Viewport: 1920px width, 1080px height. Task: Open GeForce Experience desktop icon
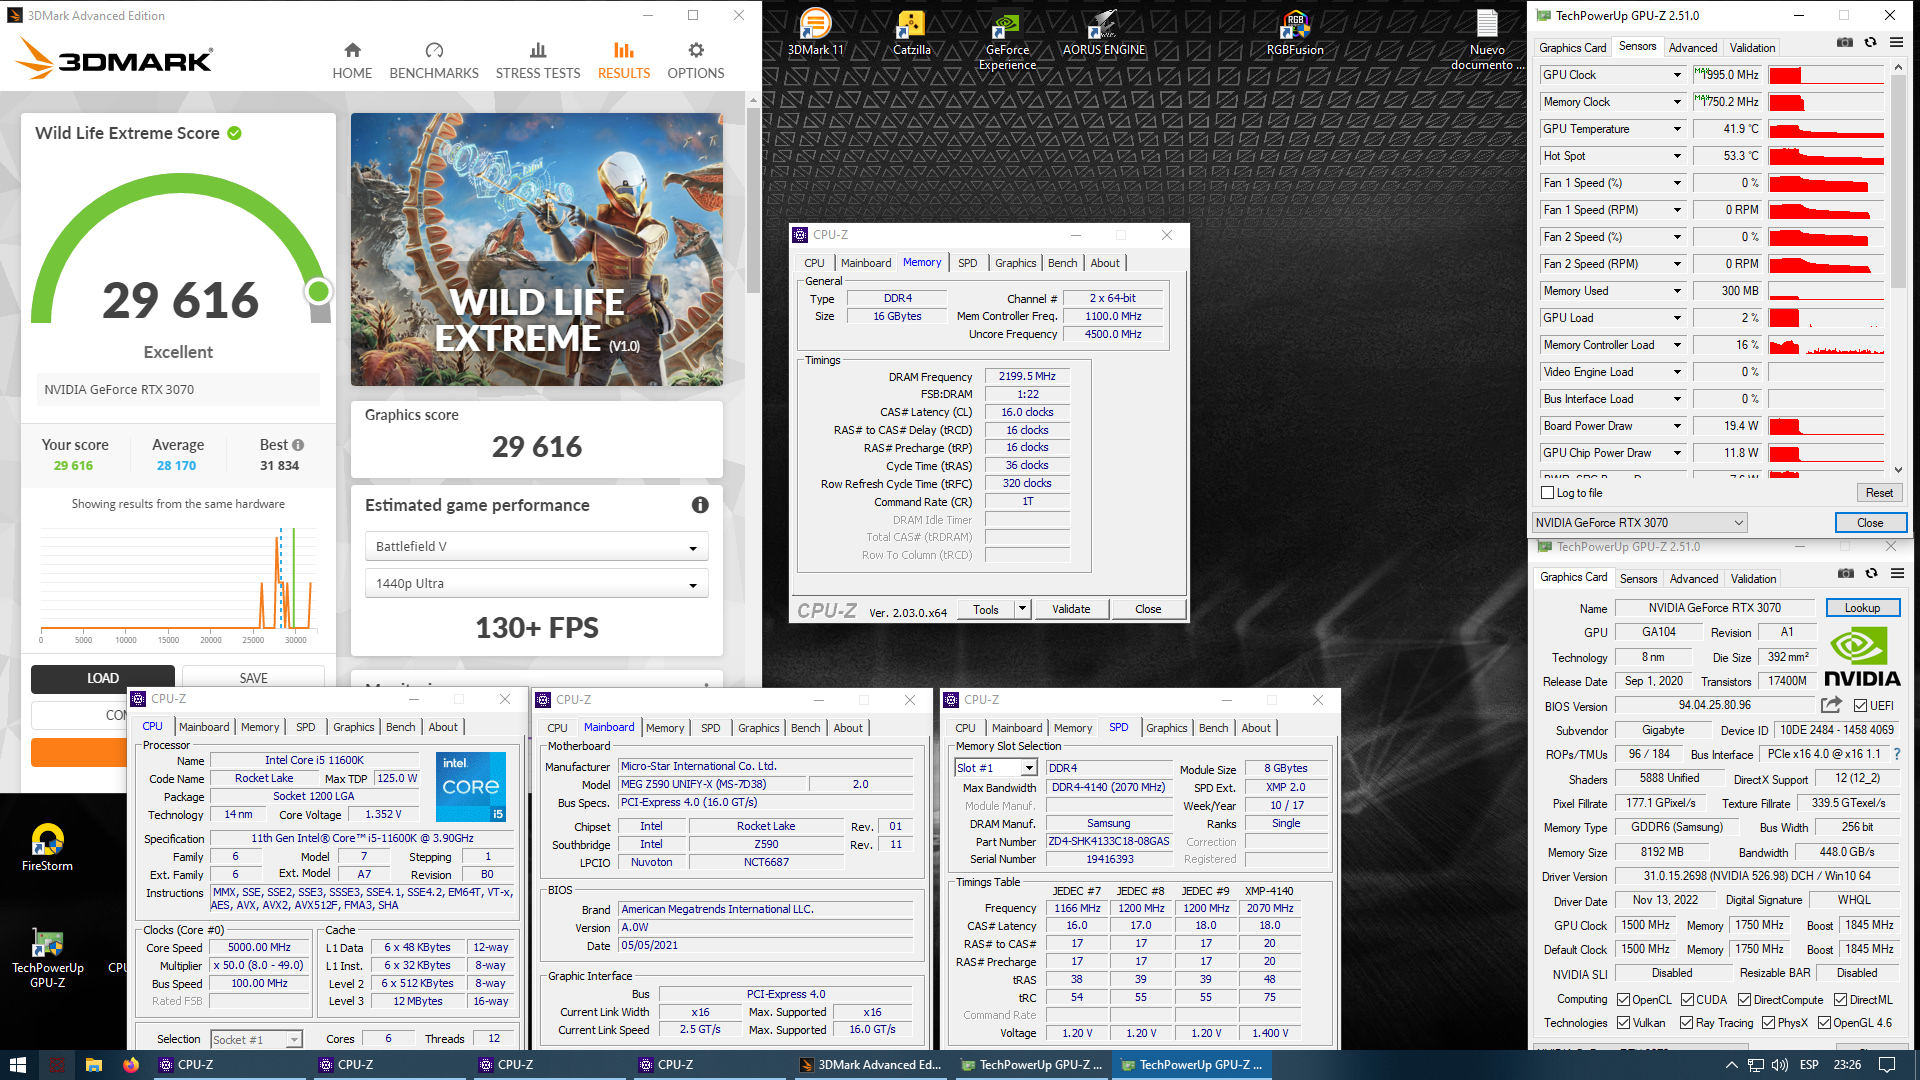pos(1007,40)
